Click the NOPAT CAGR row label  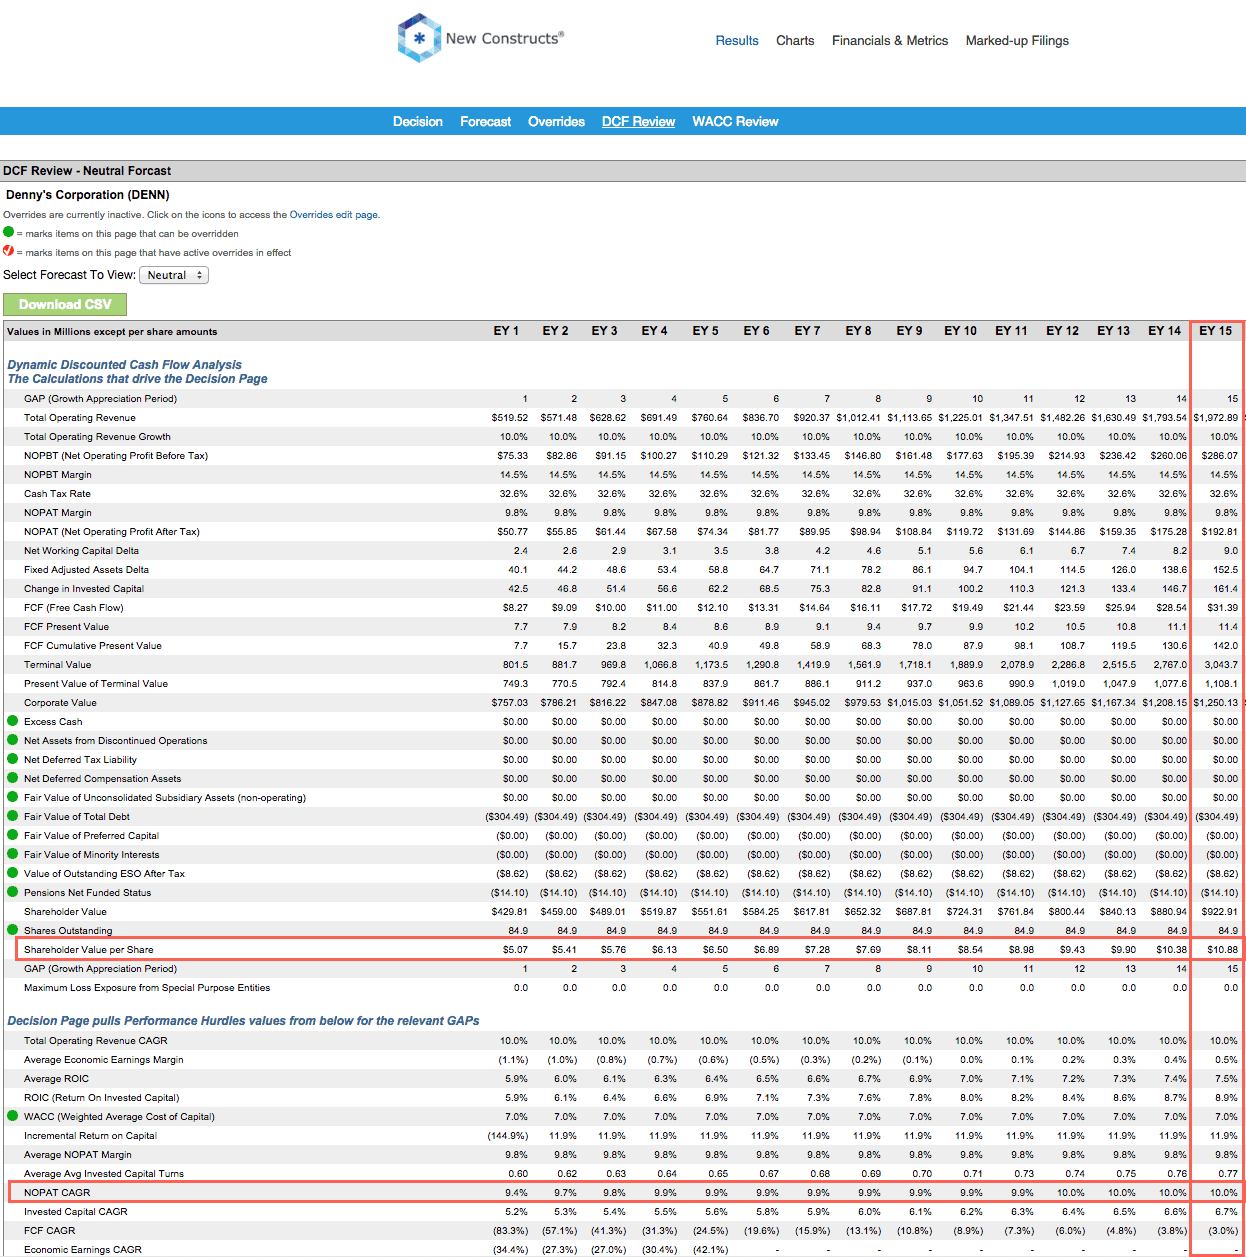pos(57,1193)
